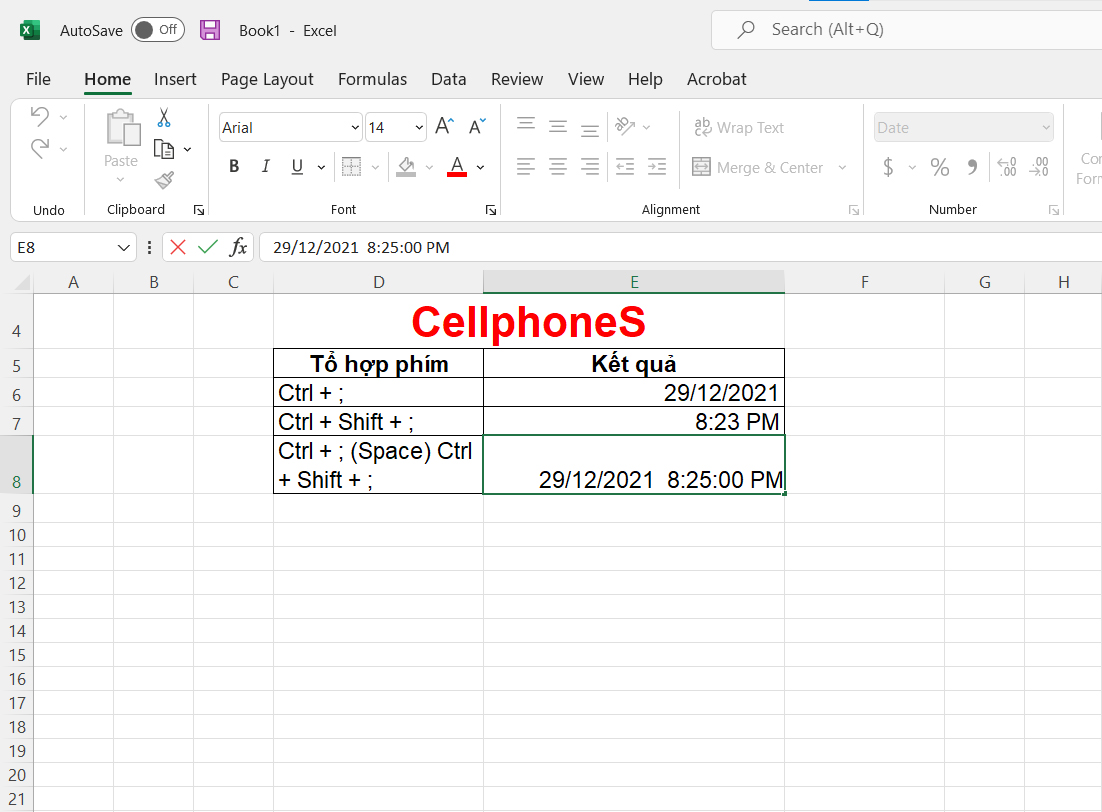
Task: Click the Merge & Center button
Action: click(x=769, y=167)
